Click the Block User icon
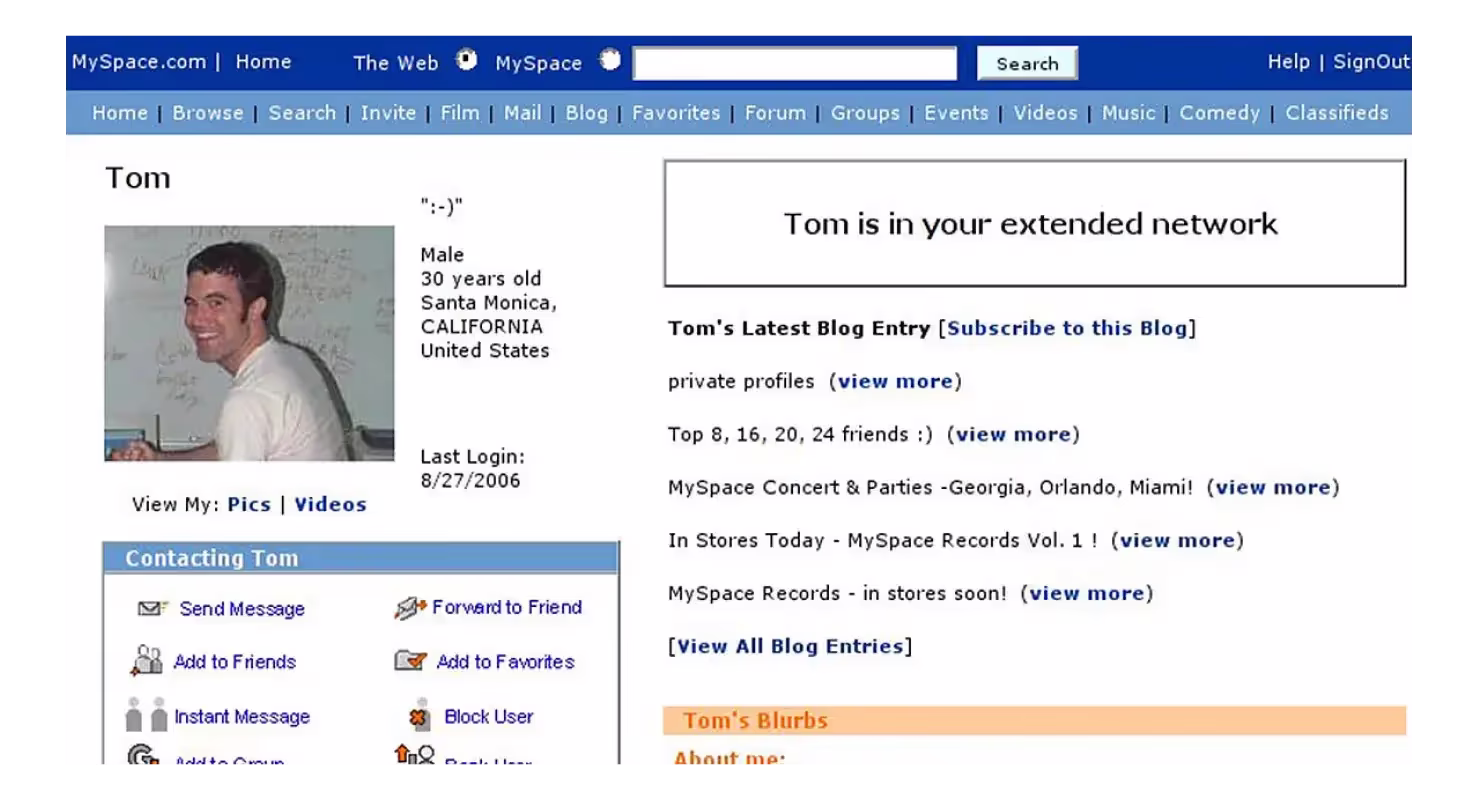 coord(419,716)
